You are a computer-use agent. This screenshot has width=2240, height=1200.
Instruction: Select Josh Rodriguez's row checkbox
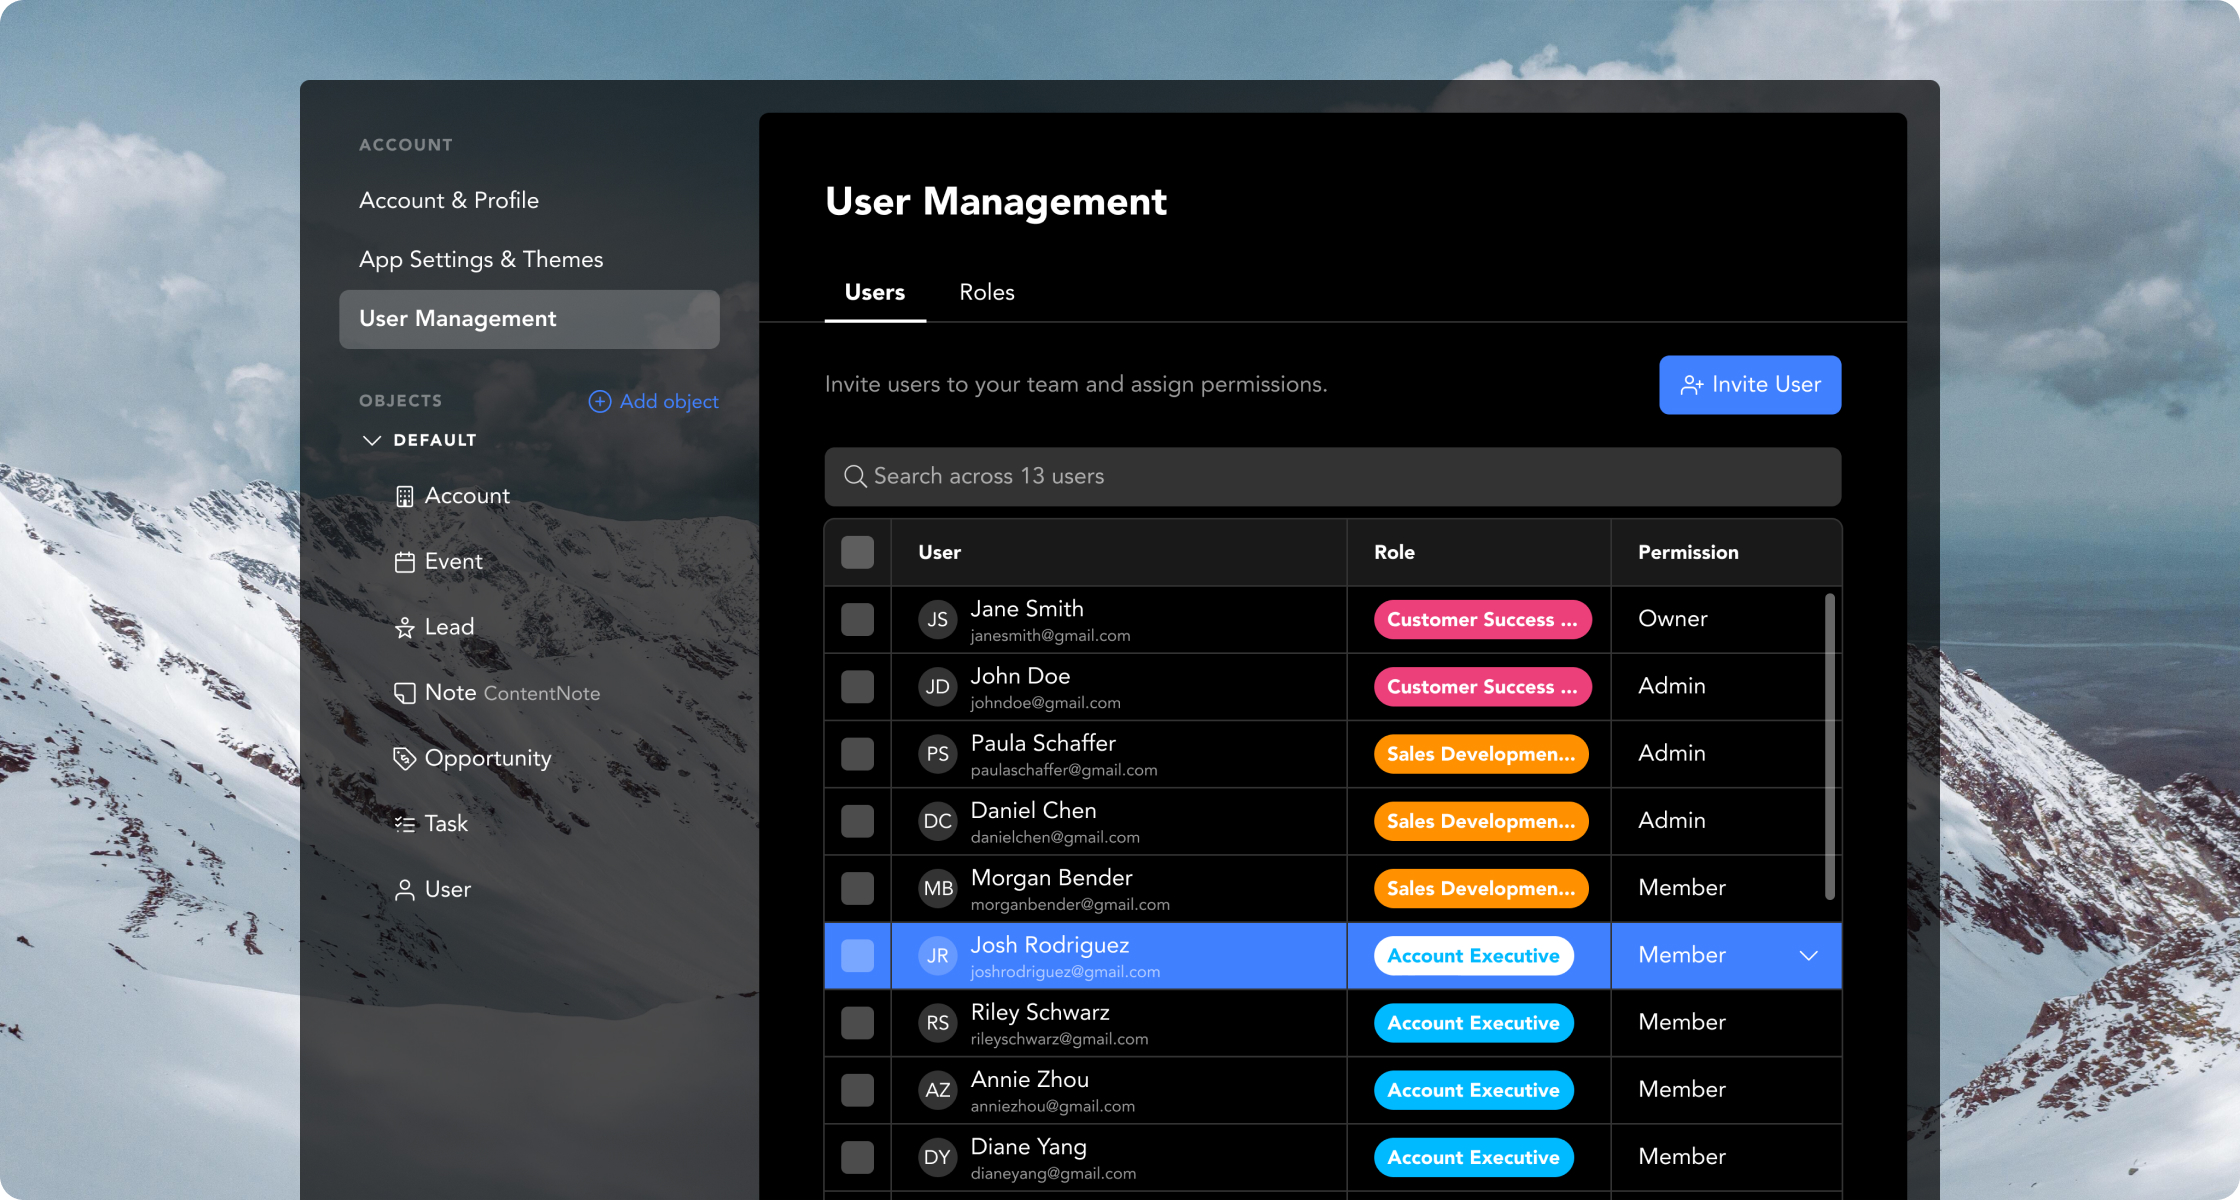coord(857,956)
